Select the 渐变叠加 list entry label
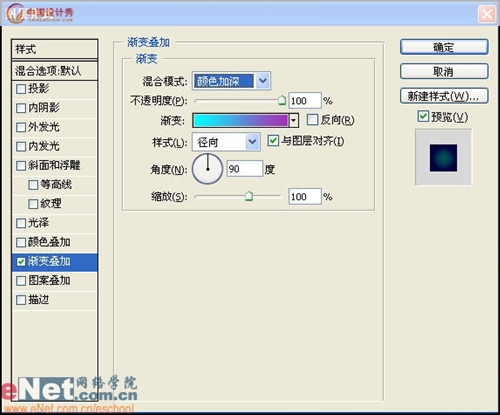The height and width of the screenshot is (415, 500). [x=49, y=261]
